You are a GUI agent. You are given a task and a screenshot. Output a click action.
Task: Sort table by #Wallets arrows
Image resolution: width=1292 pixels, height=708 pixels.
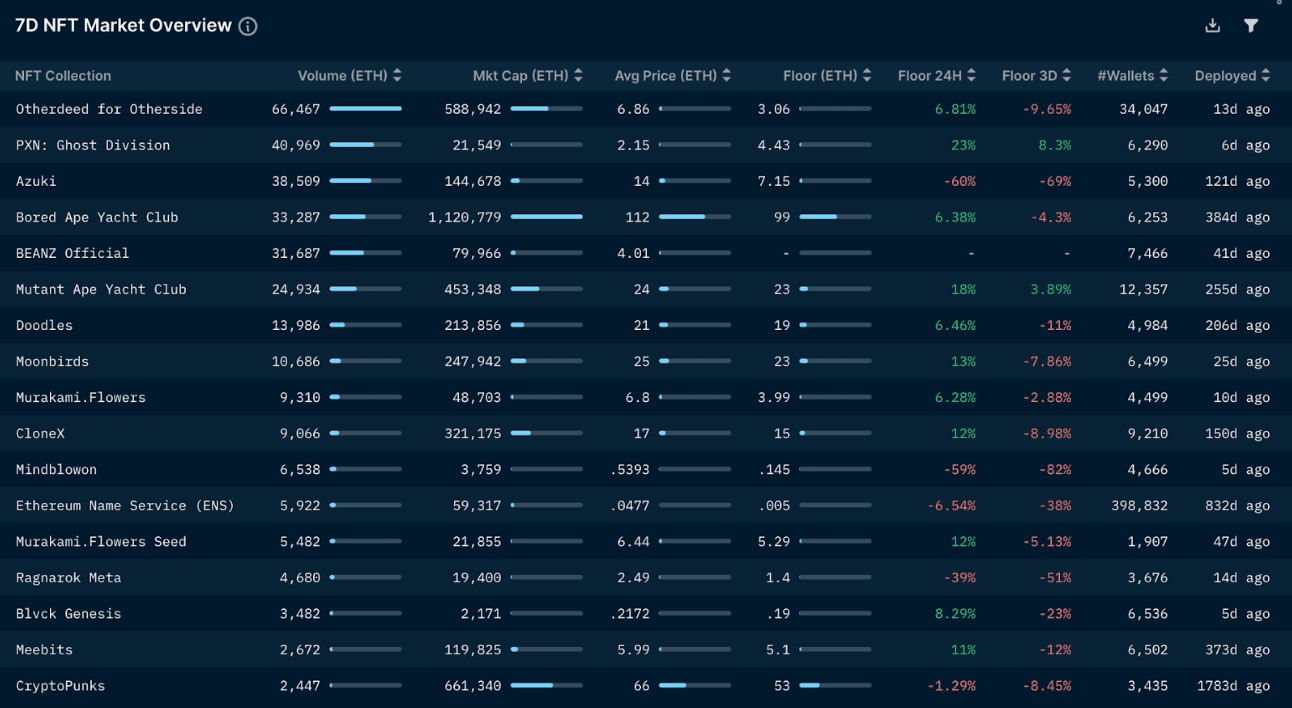point(1163,76)
